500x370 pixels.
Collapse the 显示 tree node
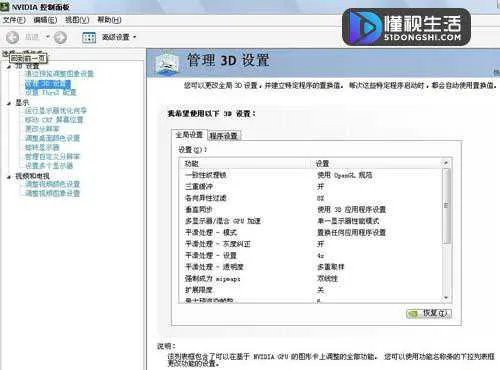tap(9, 104)
